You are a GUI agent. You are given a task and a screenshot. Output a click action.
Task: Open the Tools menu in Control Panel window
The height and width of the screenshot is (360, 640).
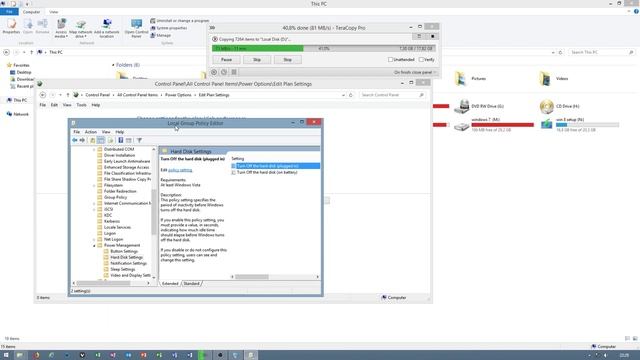click(x=81, y=105)
